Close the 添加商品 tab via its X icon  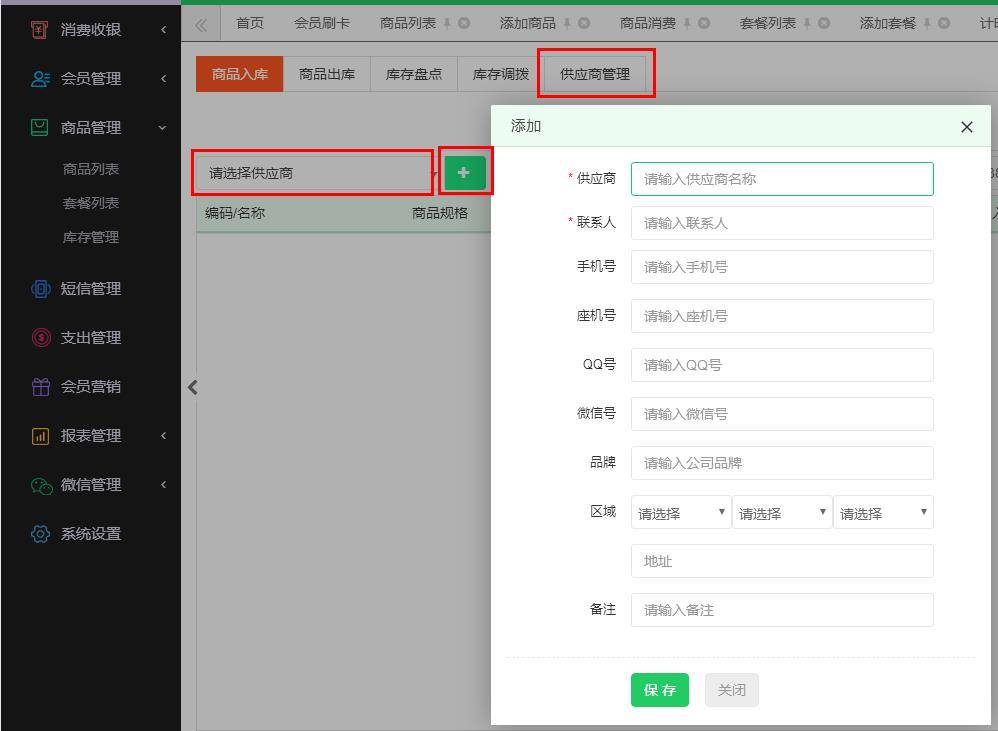(x=584, y=24)
